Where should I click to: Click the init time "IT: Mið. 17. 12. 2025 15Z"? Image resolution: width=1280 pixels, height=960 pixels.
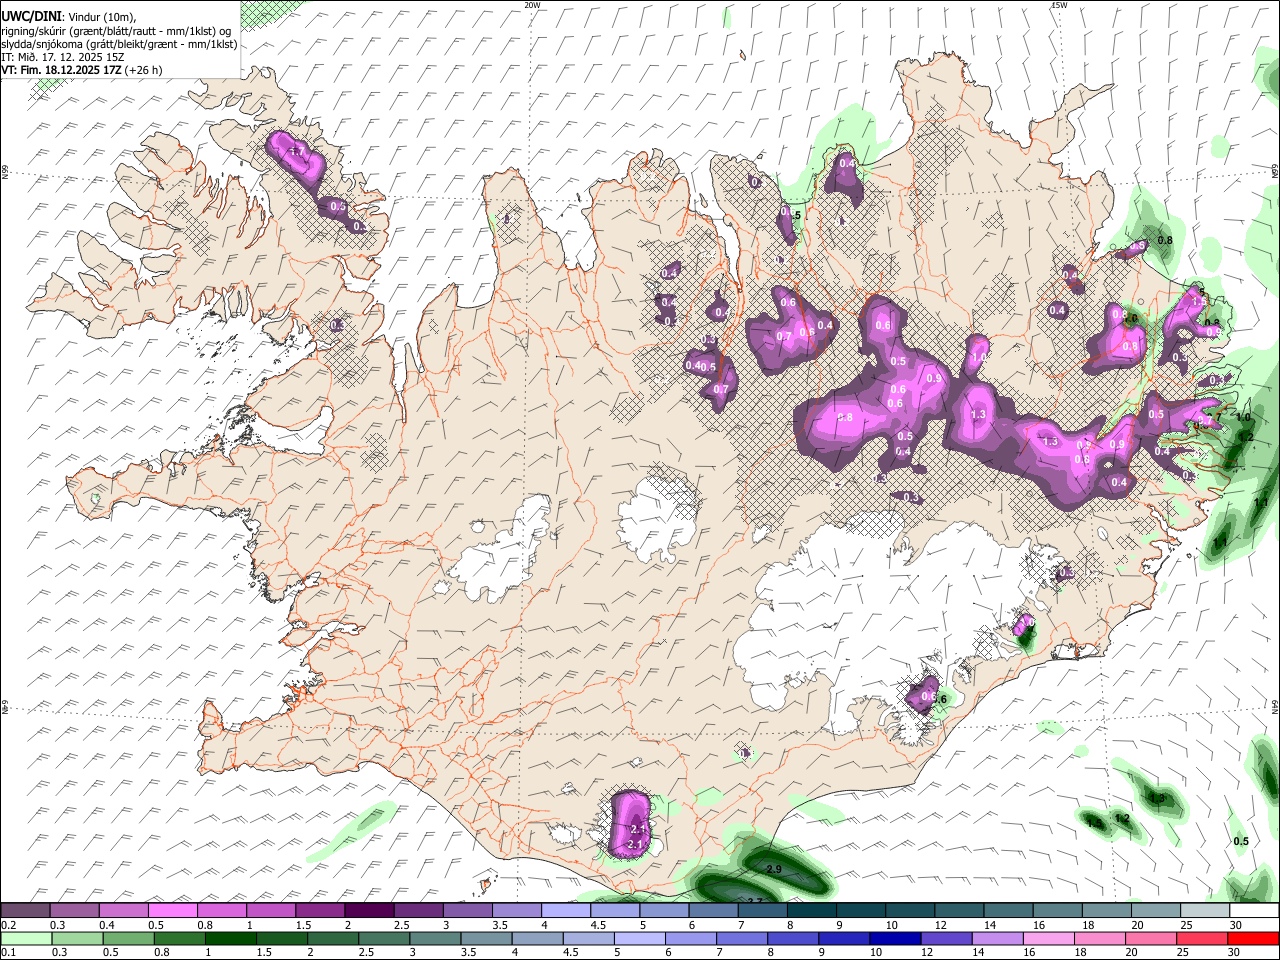point(62,57)
